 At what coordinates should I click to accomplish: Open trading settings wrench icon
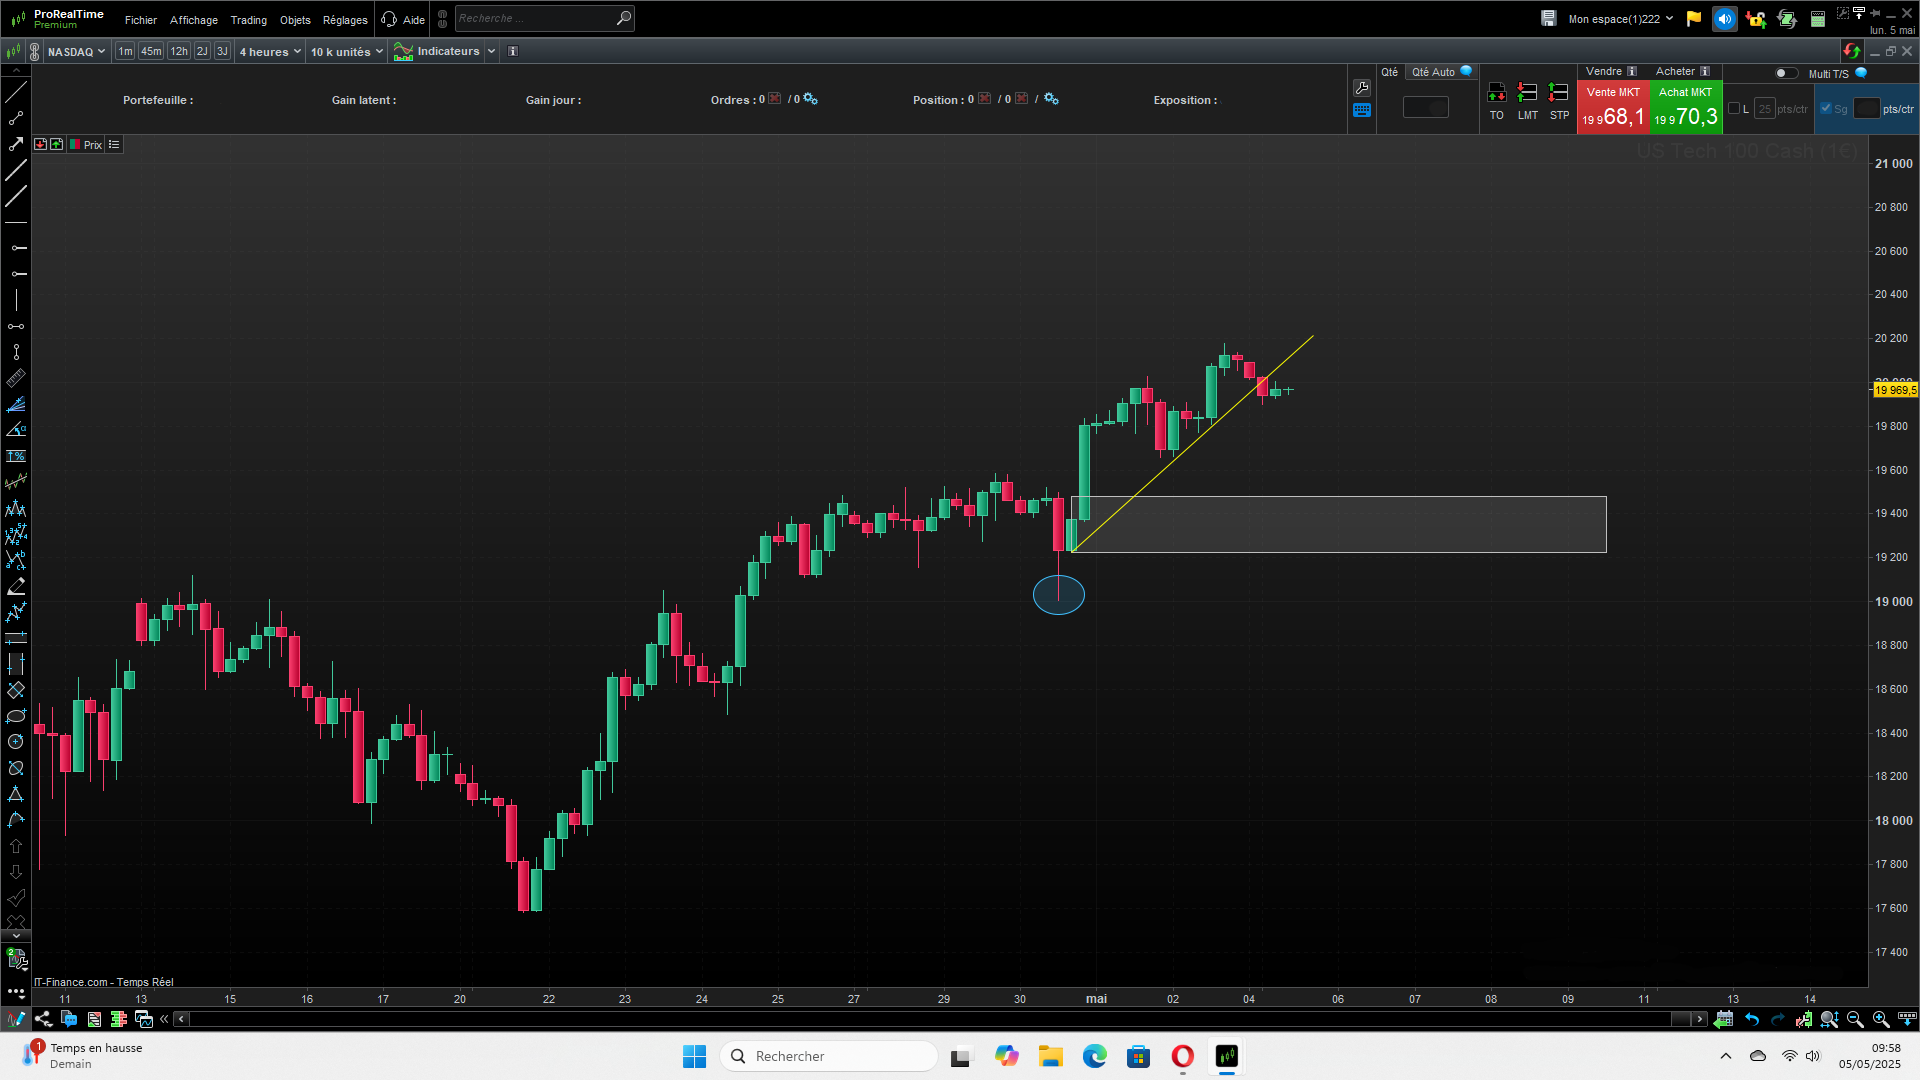click(x=1361, y=88)
